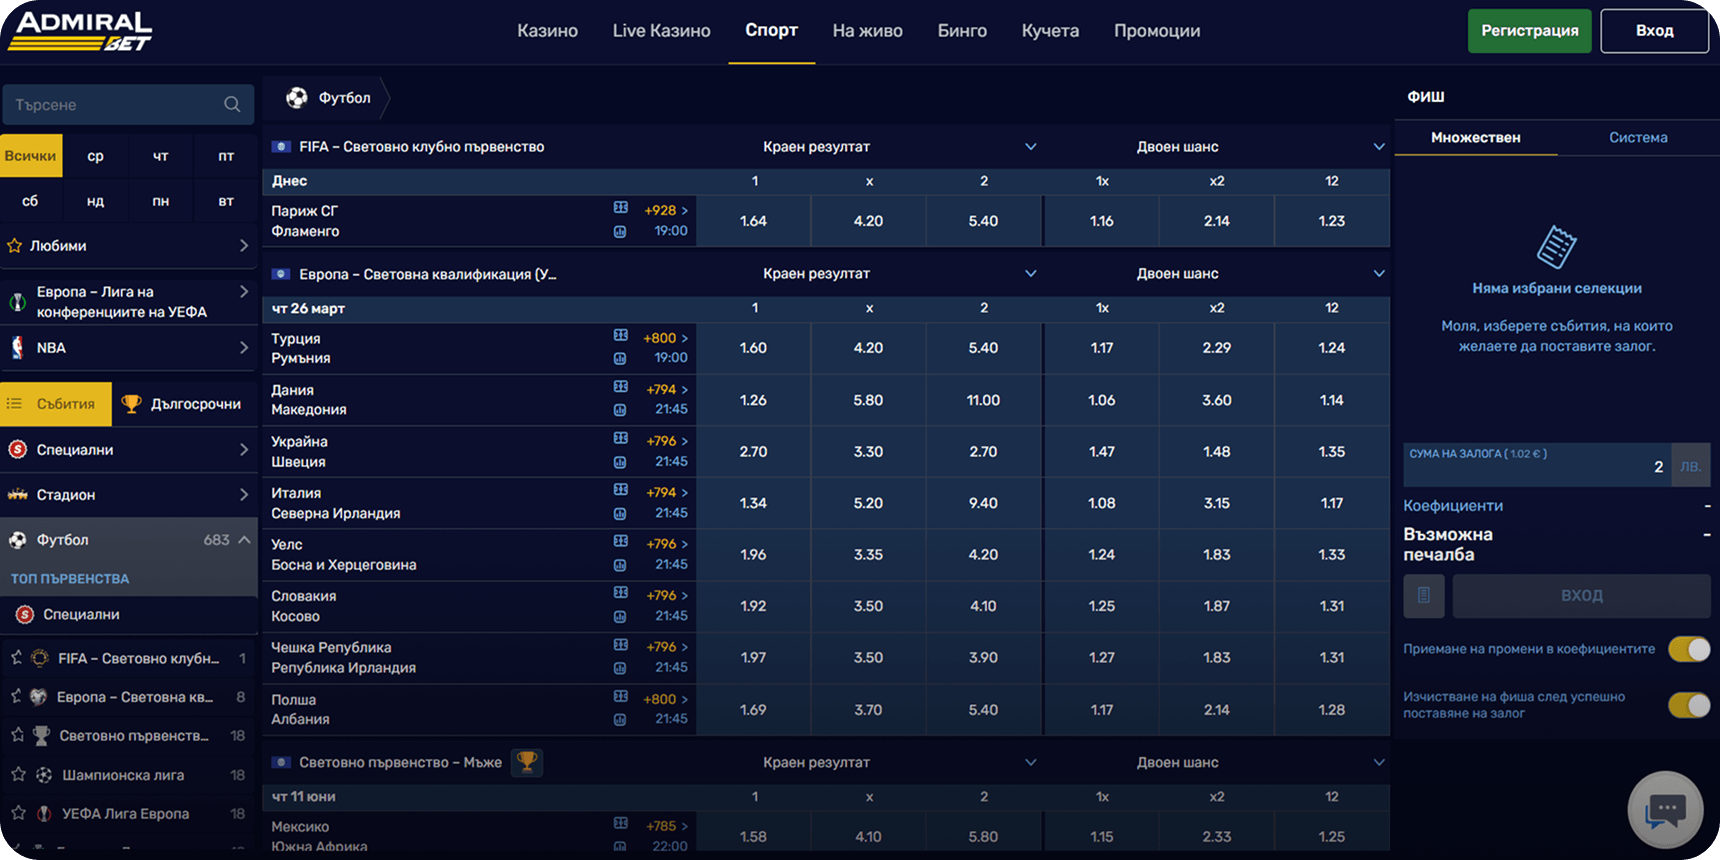Image resolution: width=1720 pixels, height=860 pixels.
Task: Click the Любими star icon
Action: point(15,246)
